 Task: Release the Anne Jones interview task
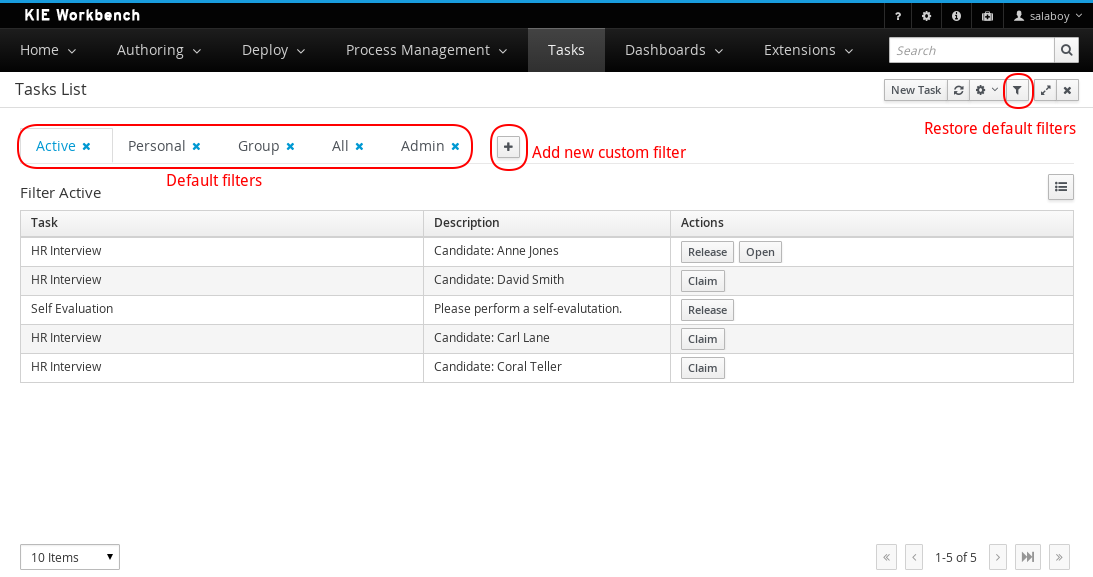coord(707,252)
